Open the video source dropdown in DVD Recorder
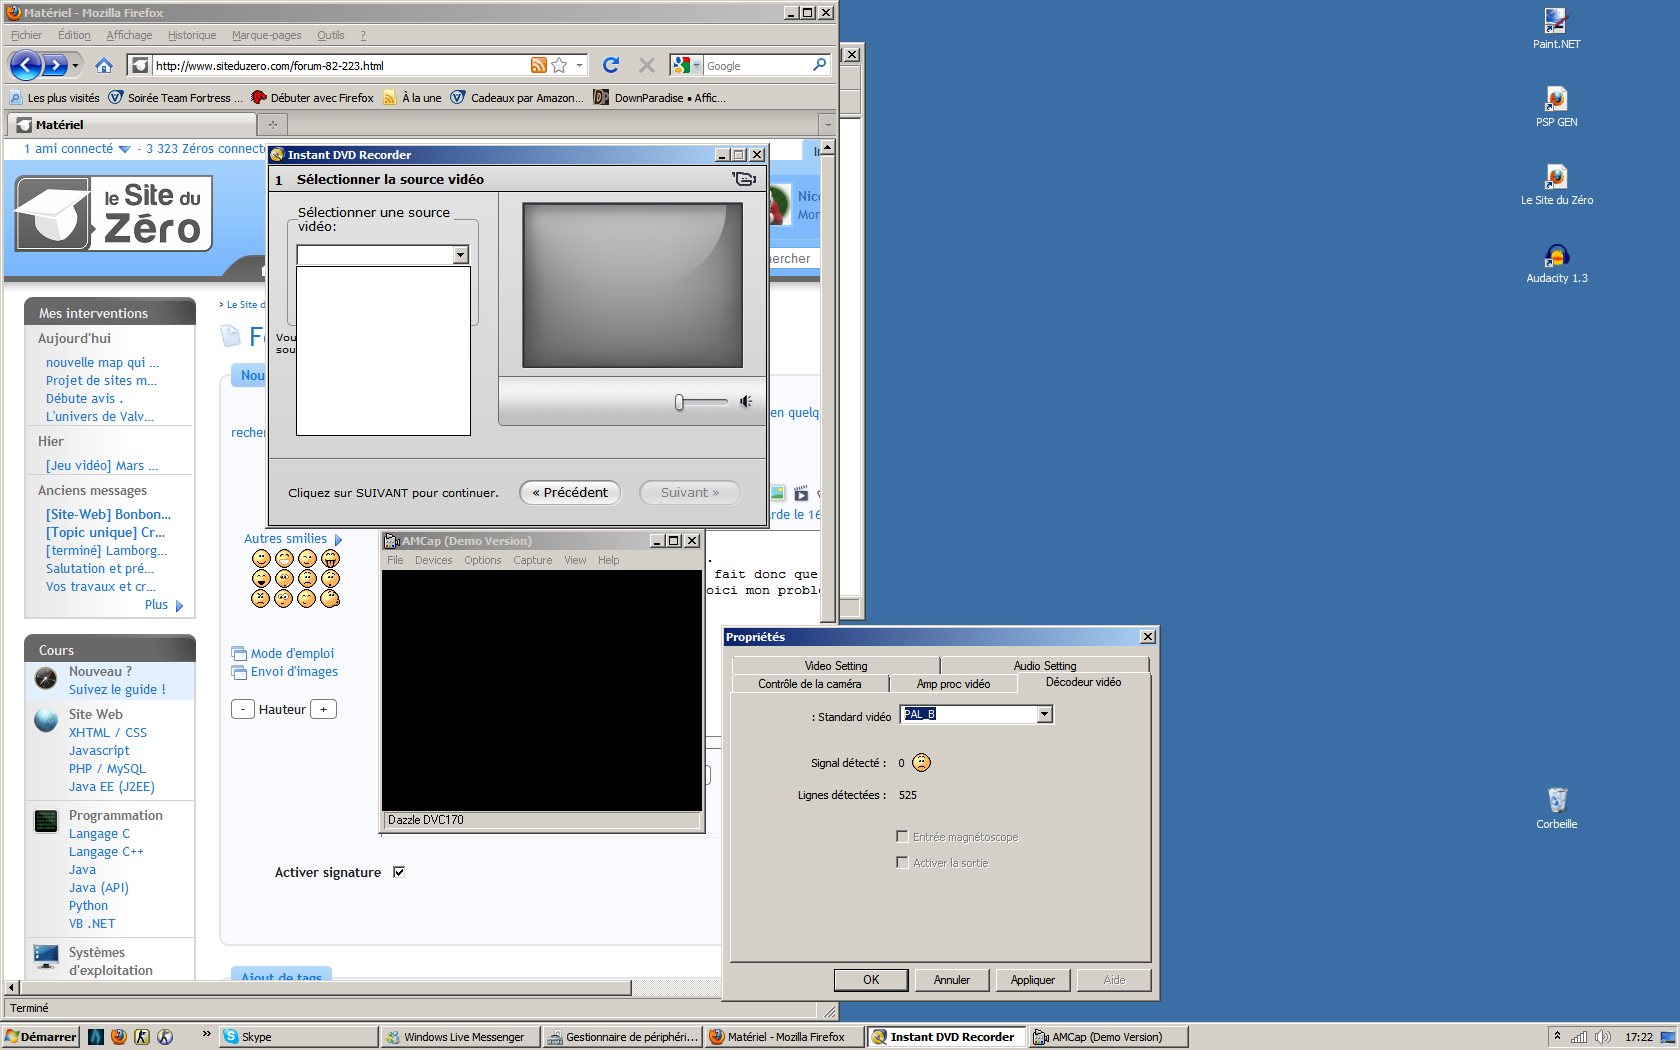 tap(460, 255)
